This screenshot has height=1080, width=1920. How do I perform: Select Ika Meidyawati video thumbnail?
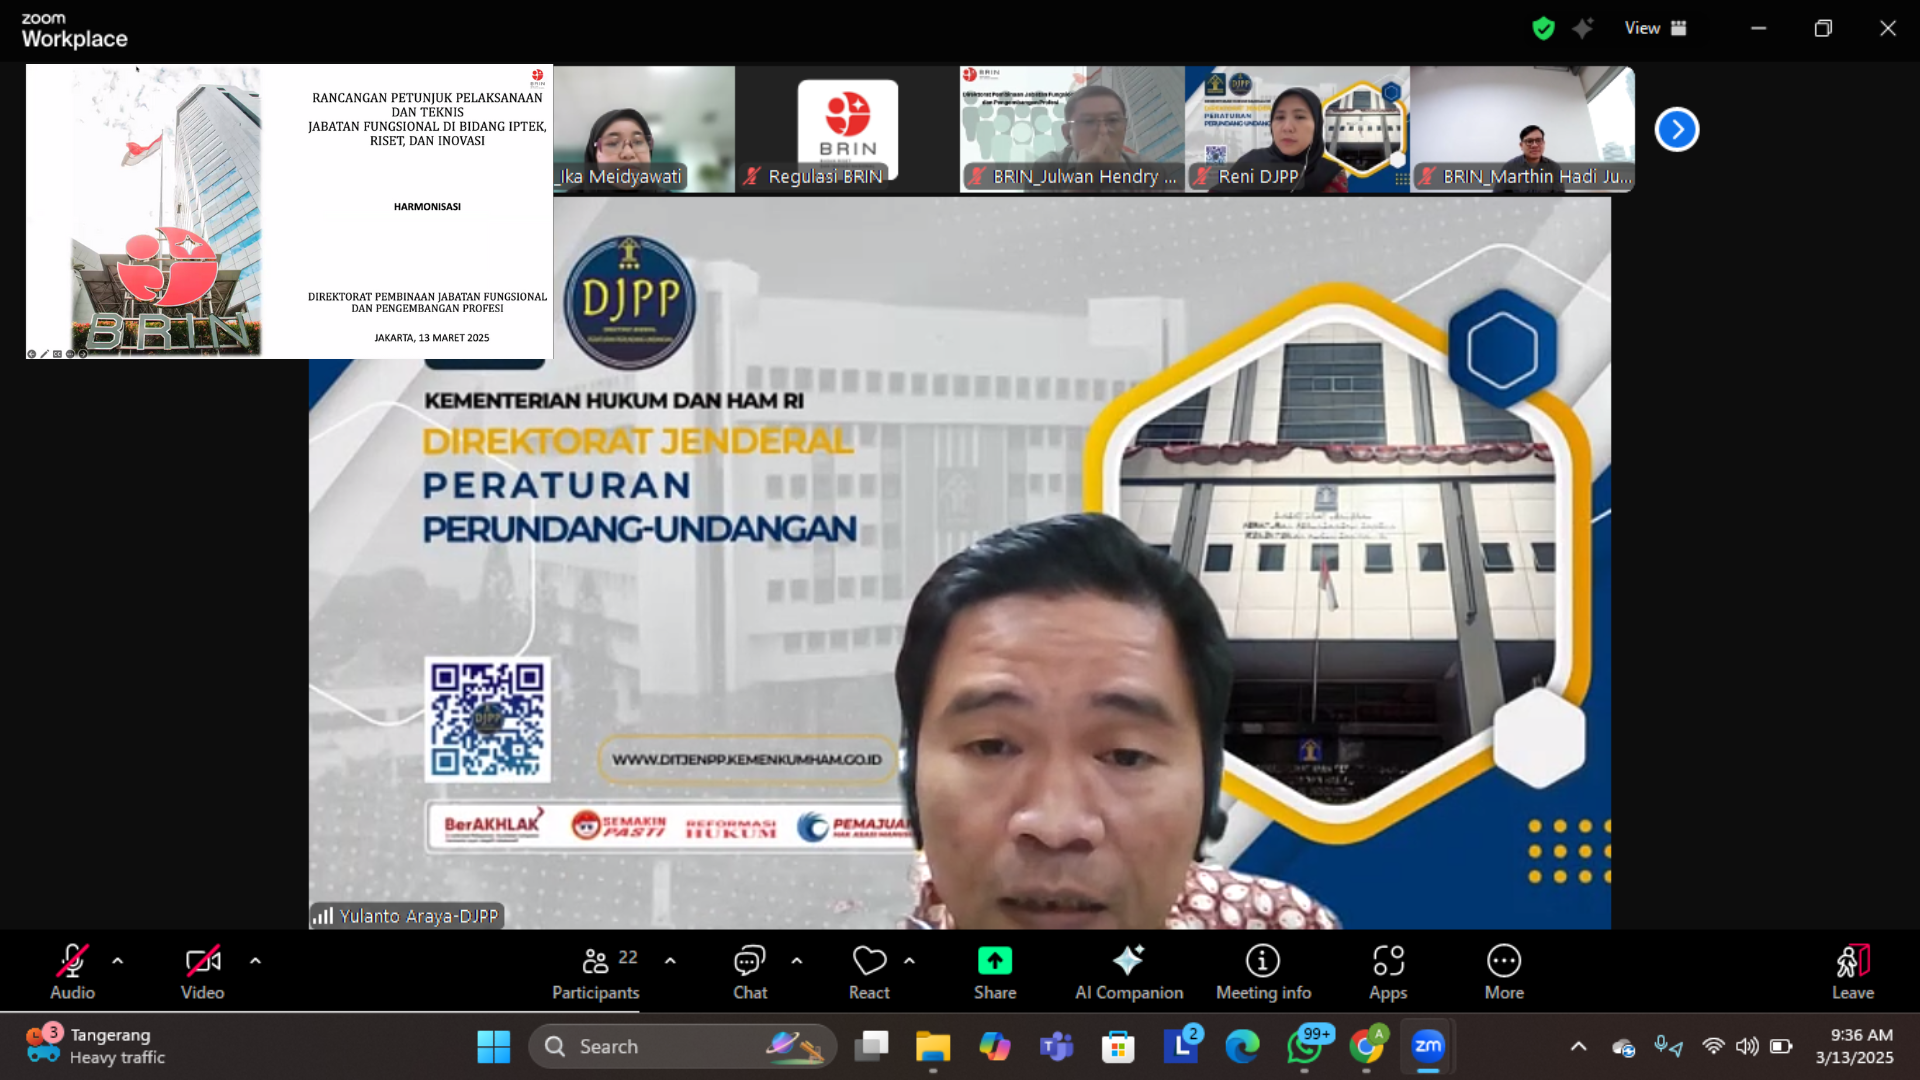(x=644, y=129)
